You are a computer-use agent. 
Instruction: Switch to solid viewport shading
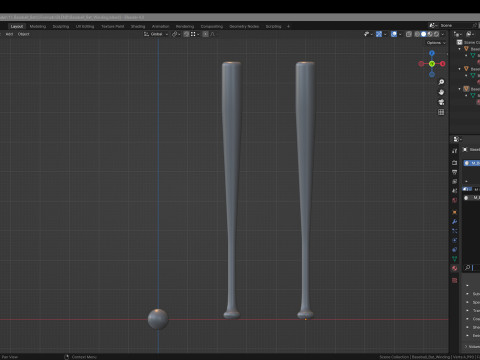click(423, 34)
